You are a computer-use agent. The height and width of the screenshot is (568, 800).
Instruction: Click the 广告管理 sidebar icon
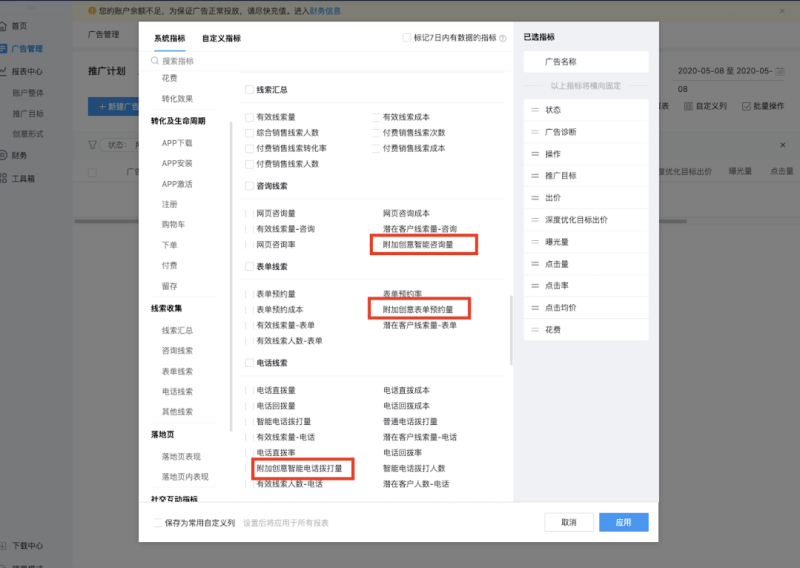[x=3, y=48]
